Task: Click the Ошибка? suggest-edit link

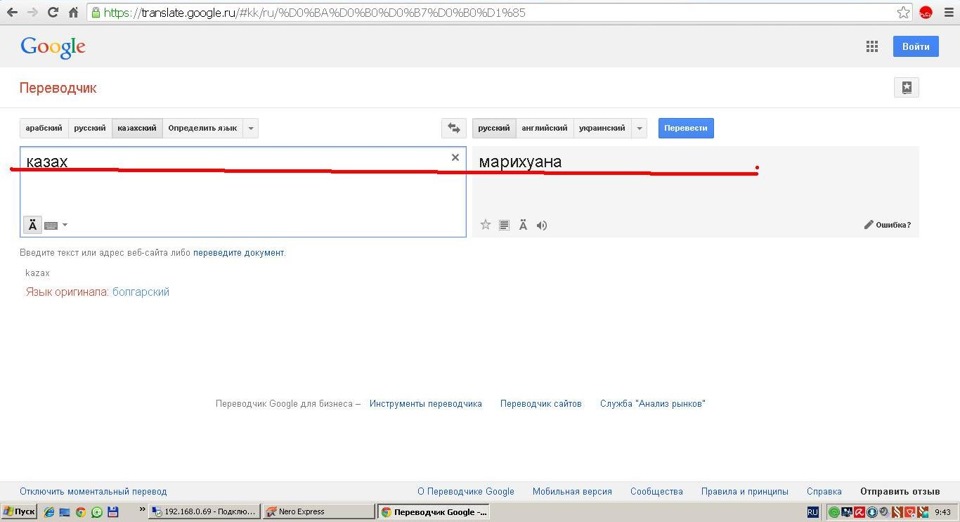Action: pyautogui.click(x=888, y=225)
